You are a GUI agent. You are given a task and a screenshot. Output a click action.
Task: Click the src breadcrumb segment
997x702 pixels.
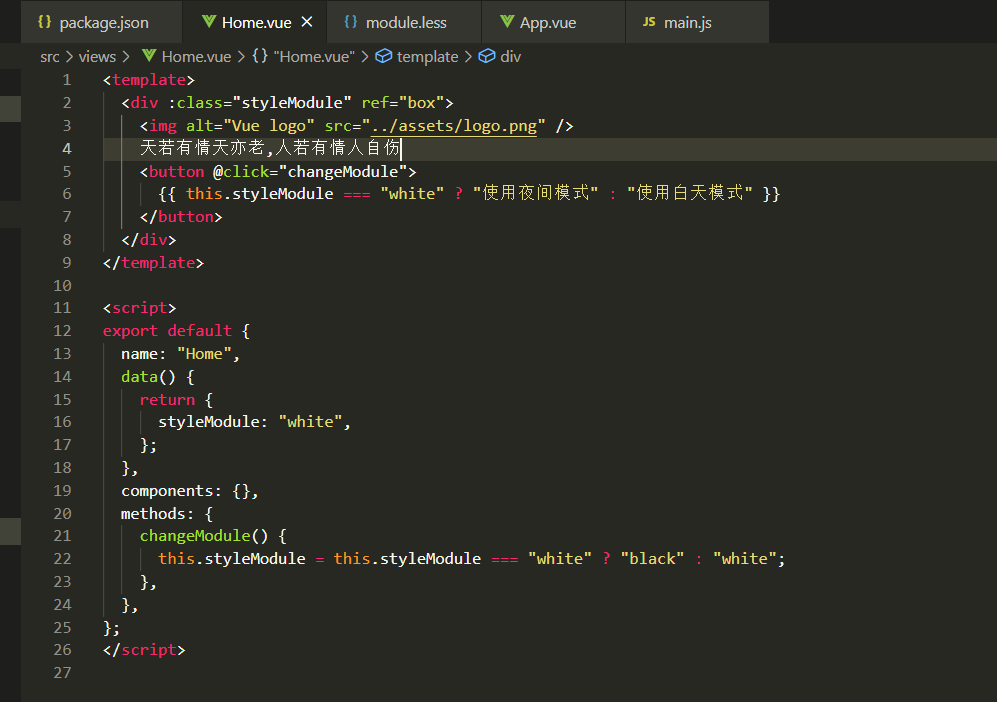pos(50,57)
